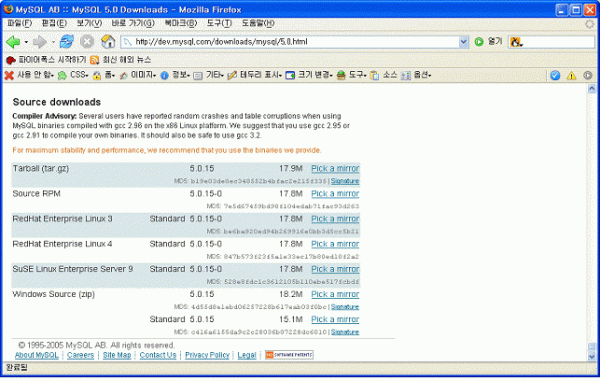The height and width of the screenshot is (381, 600).
Task: Open the Miscellaneous toolbar menu
Action: click(209, 75)
